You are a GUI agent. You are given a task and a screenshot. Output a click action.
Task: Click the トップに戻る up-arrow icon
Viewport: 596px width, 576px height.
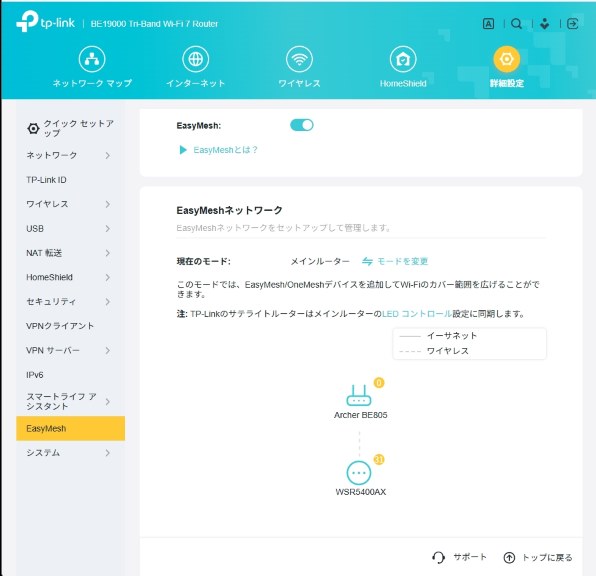pyautogui.click(x=509, y=557)
